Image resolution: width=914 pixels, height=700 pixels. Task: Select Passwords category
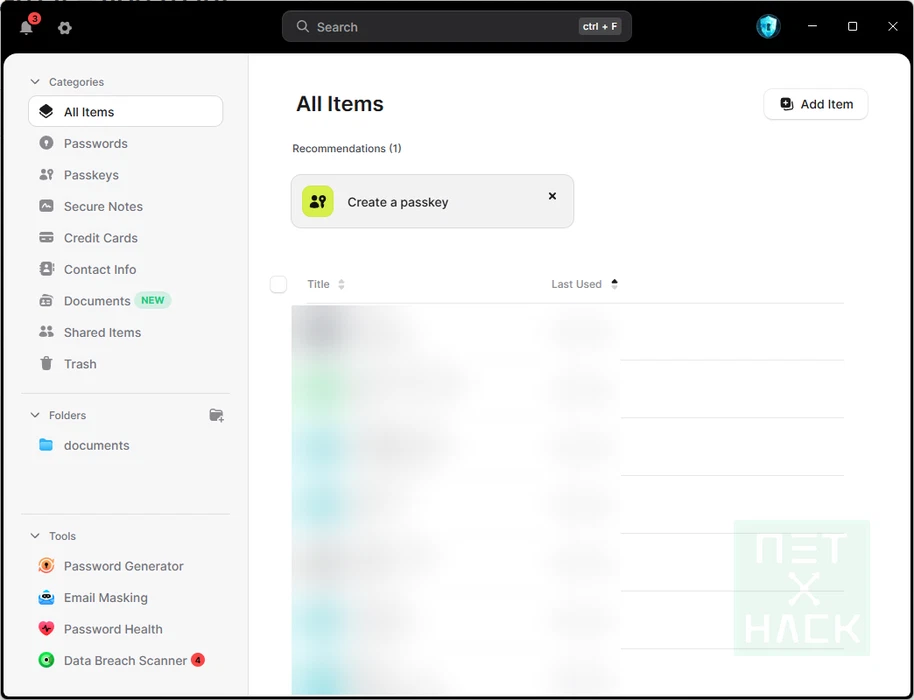95,144
